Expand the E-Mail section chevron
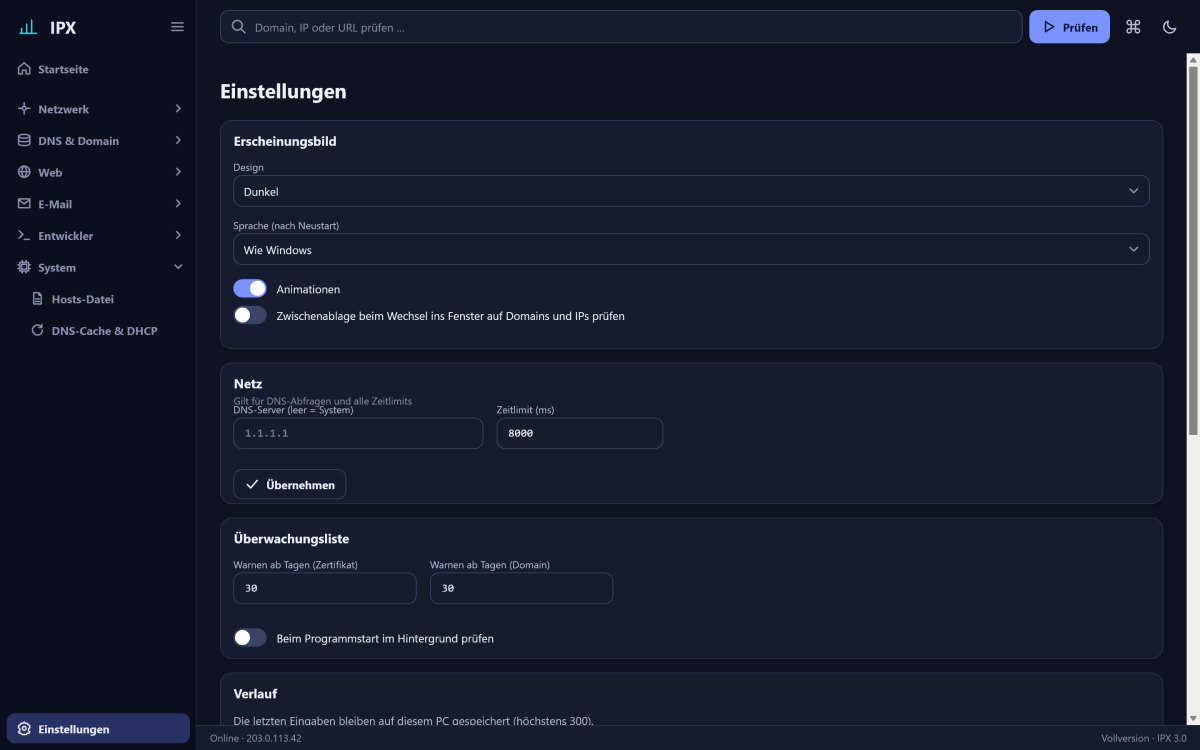Screen dimensions: 1200x750 pos(178,204)
